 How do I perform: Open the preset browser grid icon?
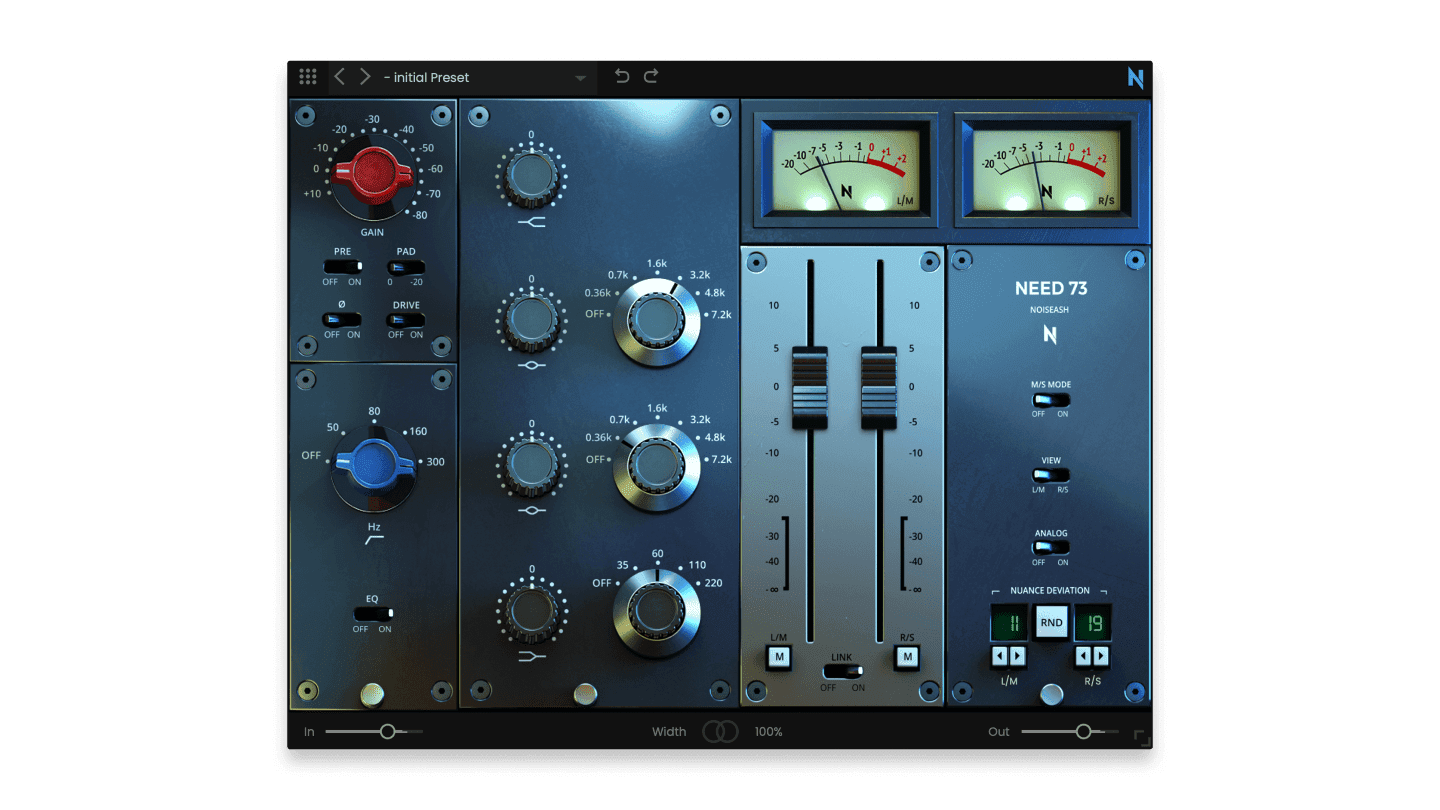click(x=307, y=76)
